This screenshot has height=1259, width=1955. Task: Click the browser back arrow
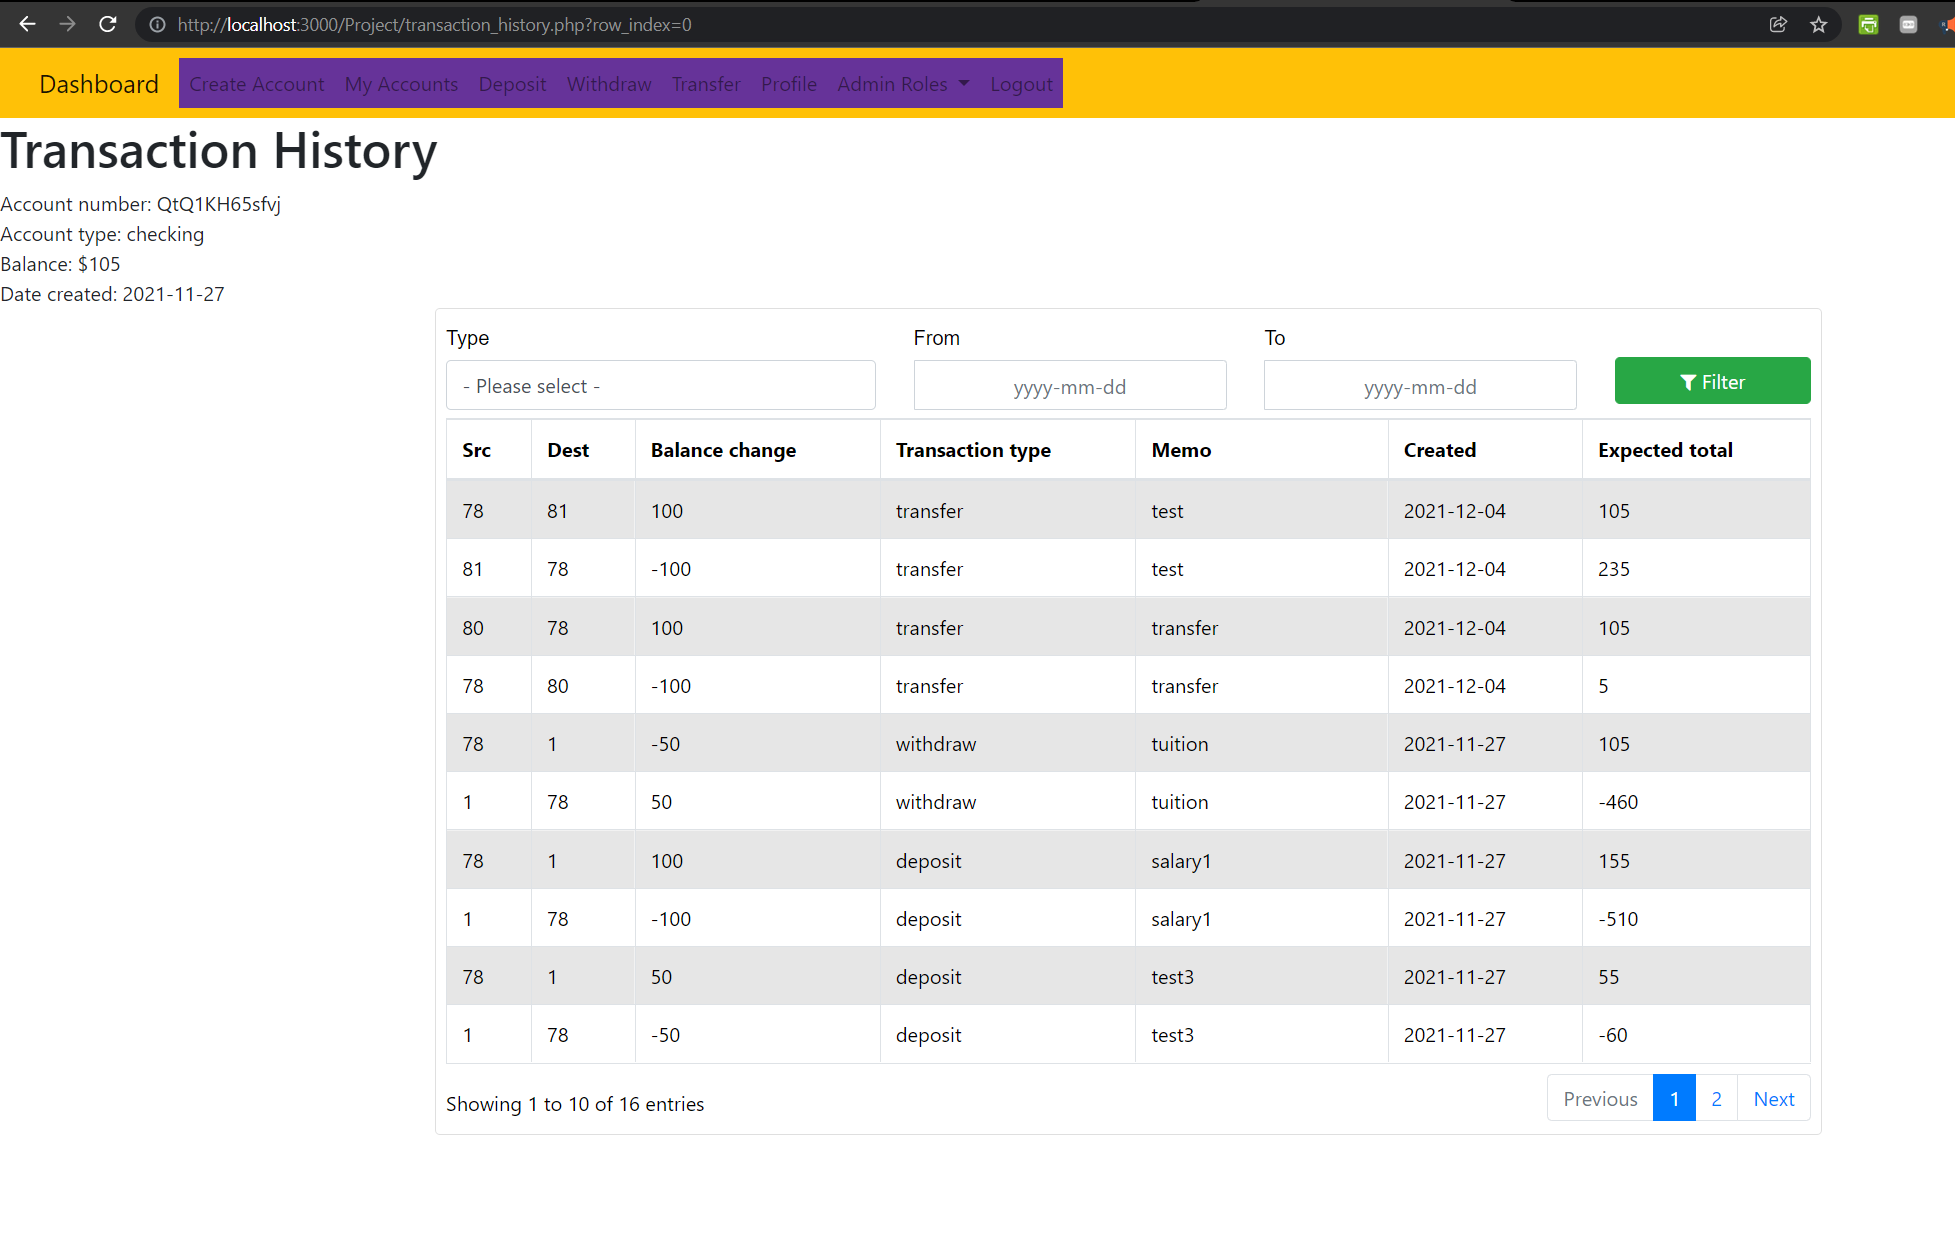coord(26,24)
